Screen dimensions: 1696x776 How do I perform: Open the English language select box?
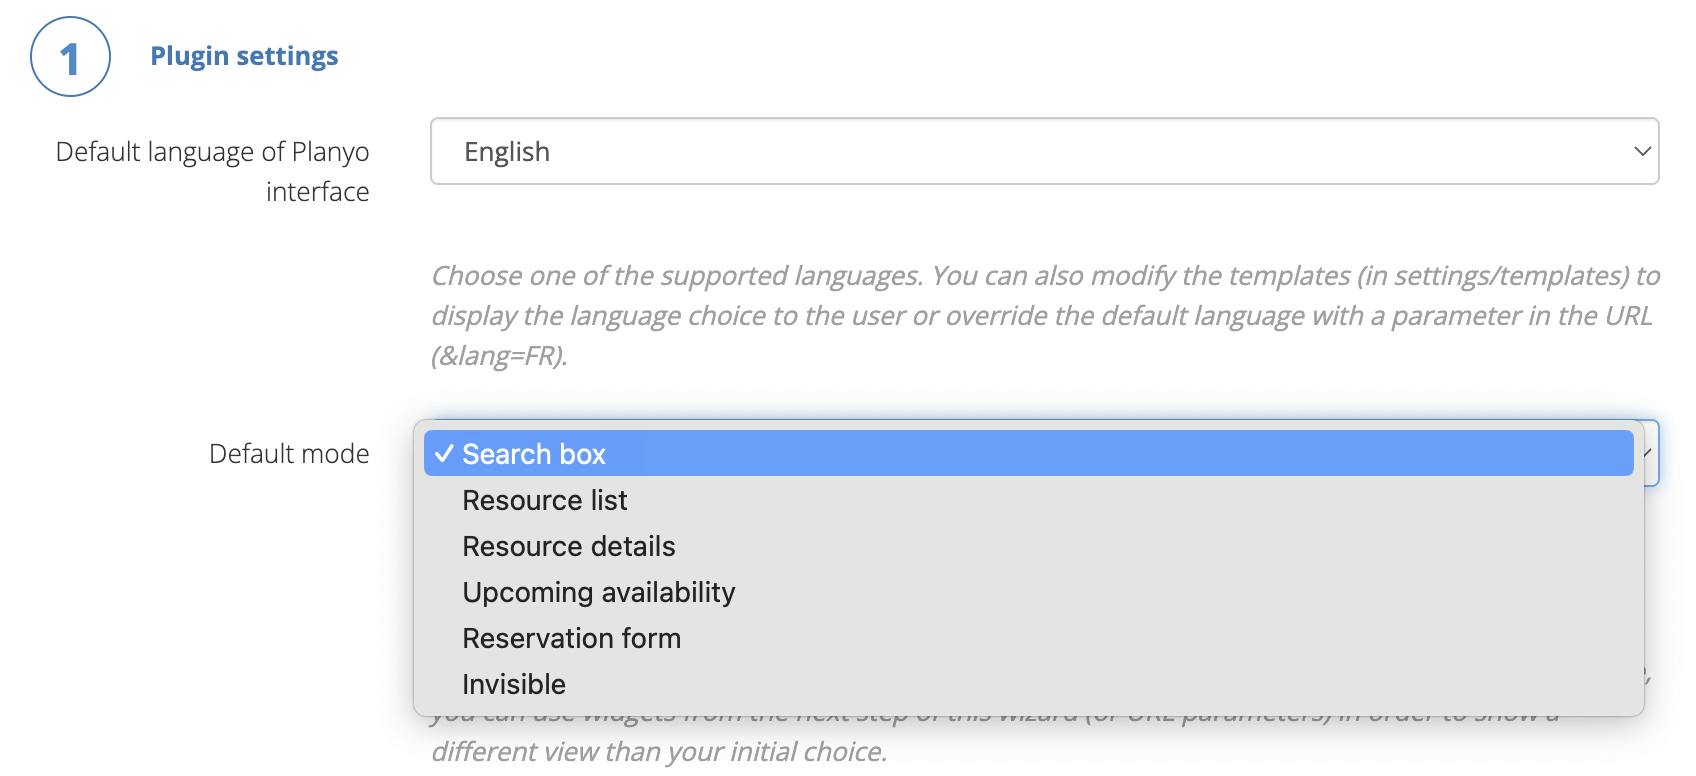1044,152
